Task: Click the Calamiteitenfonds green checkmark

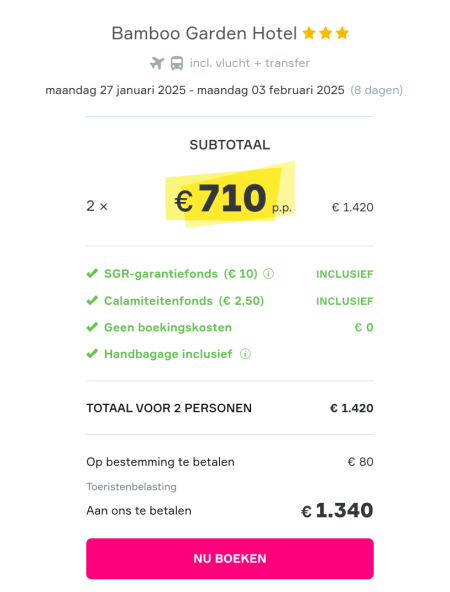Action: [x=92, y=301]
